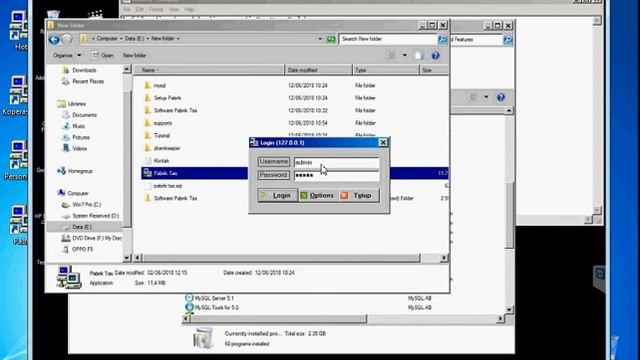
Task: Select Data (E:) drive in navigation pane
Action: coord(82,227)
